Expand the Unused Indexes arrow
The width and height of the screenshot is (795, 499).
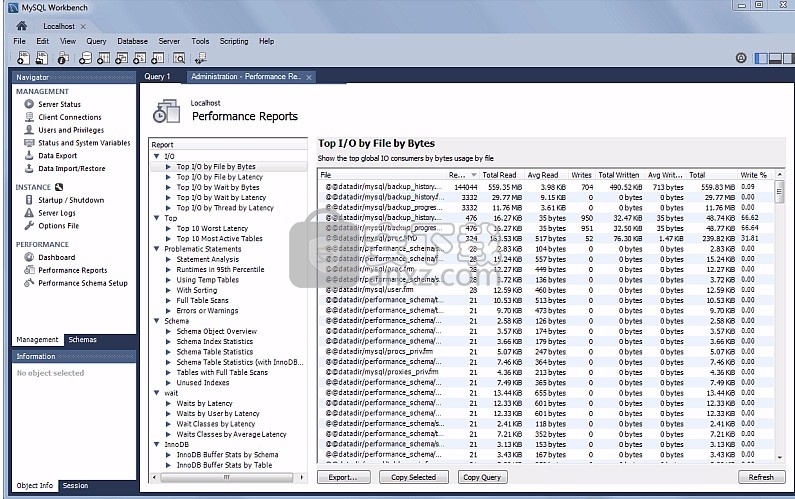coord(168,382)
